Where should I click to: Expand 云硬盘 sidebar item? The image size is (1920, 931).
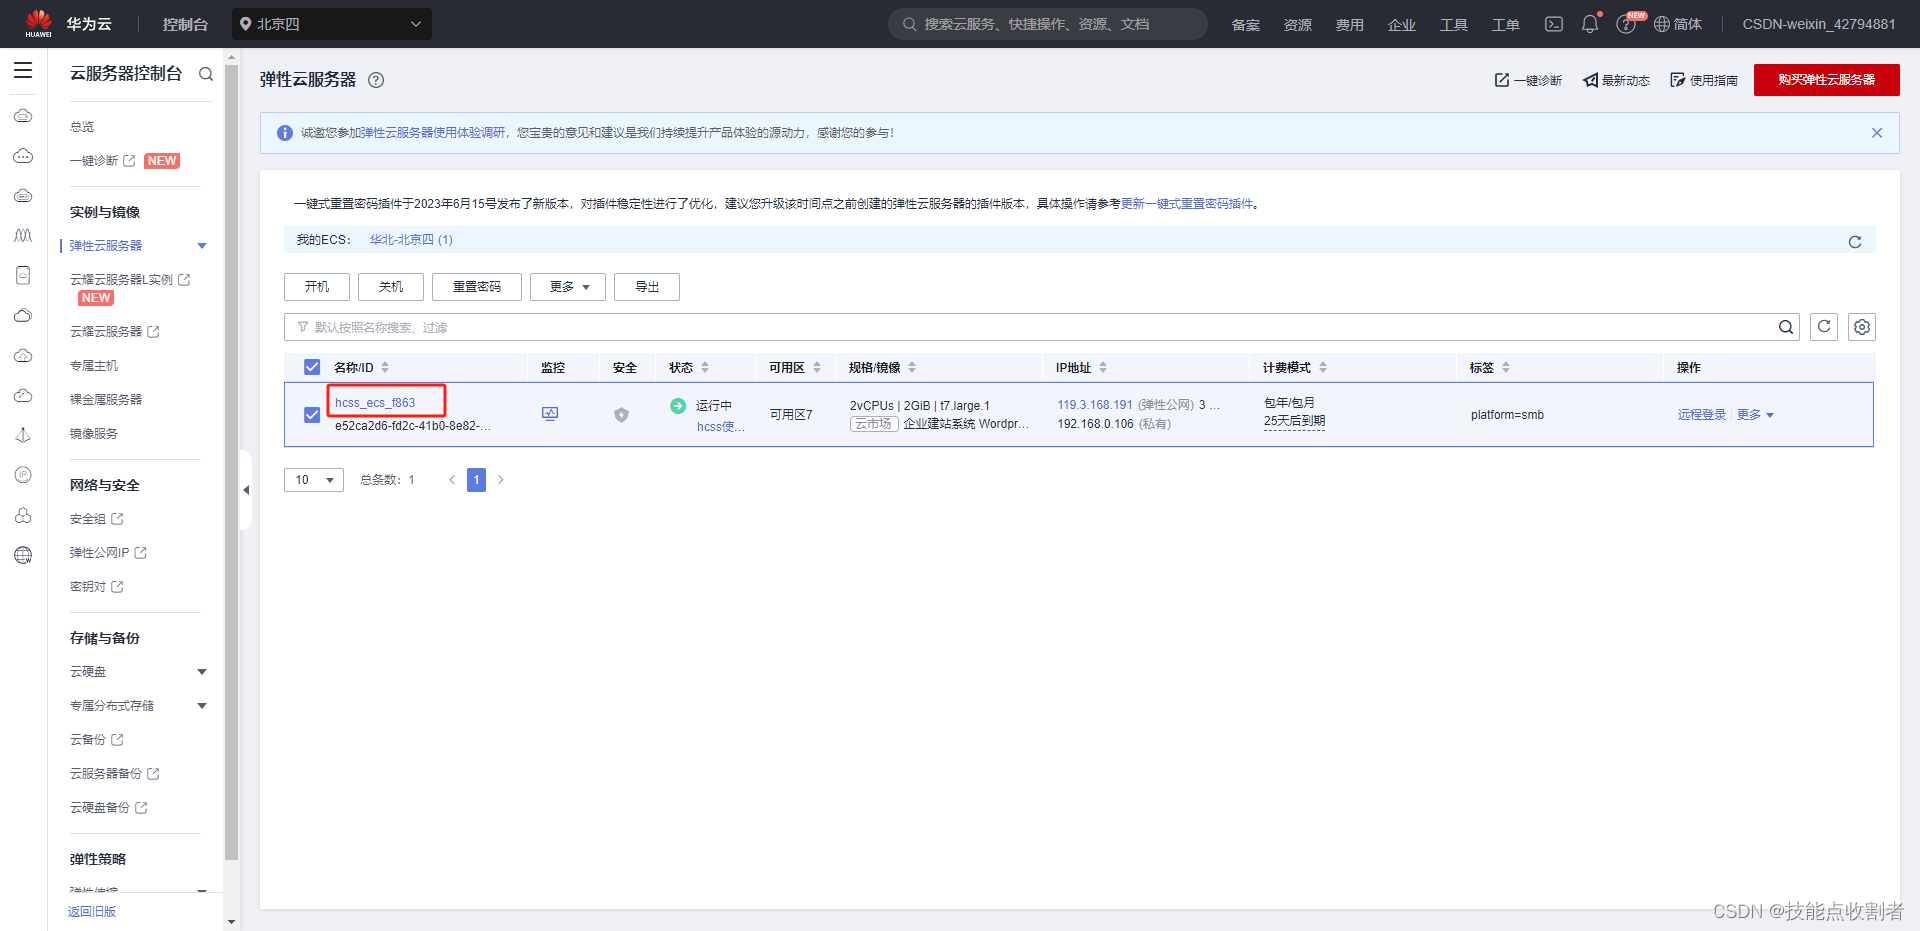202,672
